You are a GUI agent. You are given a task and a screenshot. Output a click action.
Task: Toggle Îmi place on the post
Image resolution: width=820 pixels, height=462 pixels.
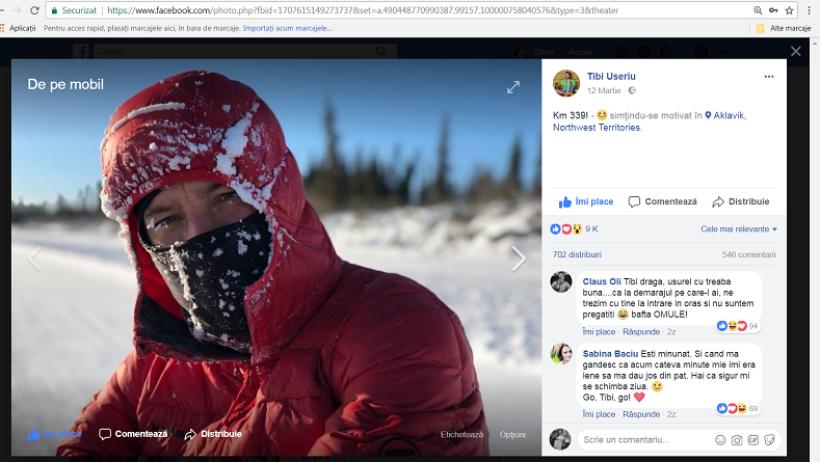tap(586, 202)
